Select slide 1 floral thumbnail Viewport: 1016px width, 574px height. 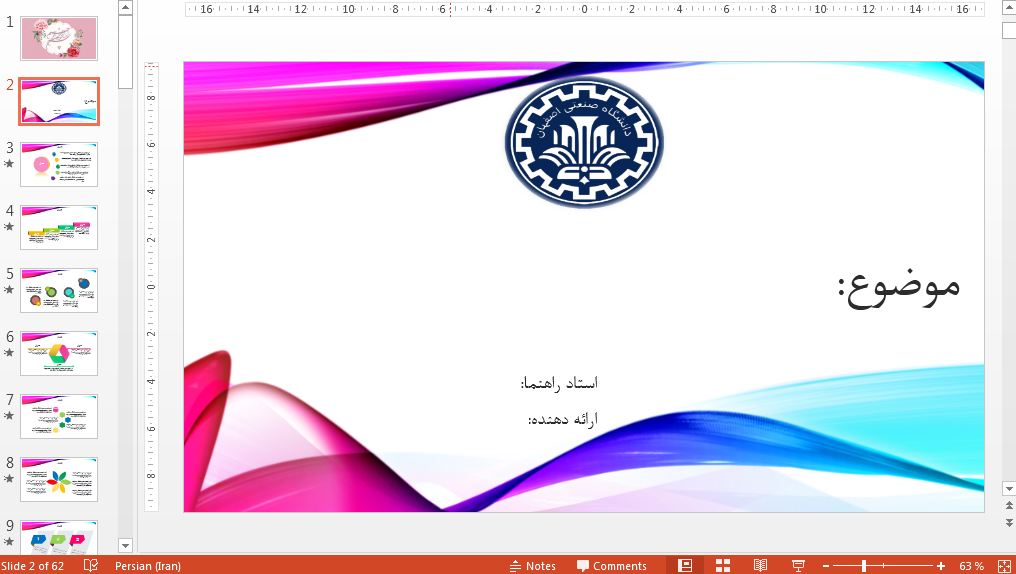click(59, 38)
